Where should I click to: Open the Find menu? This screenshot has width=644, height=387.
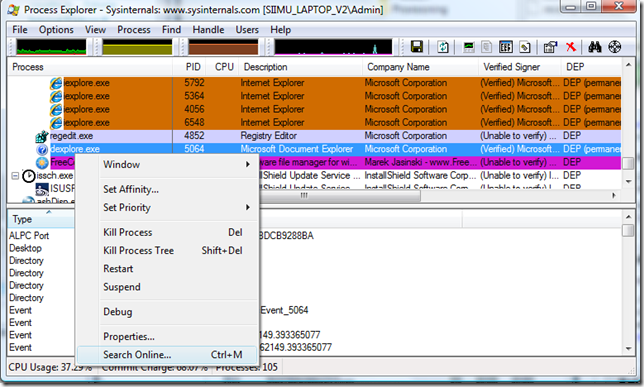[x=171, y=30]
